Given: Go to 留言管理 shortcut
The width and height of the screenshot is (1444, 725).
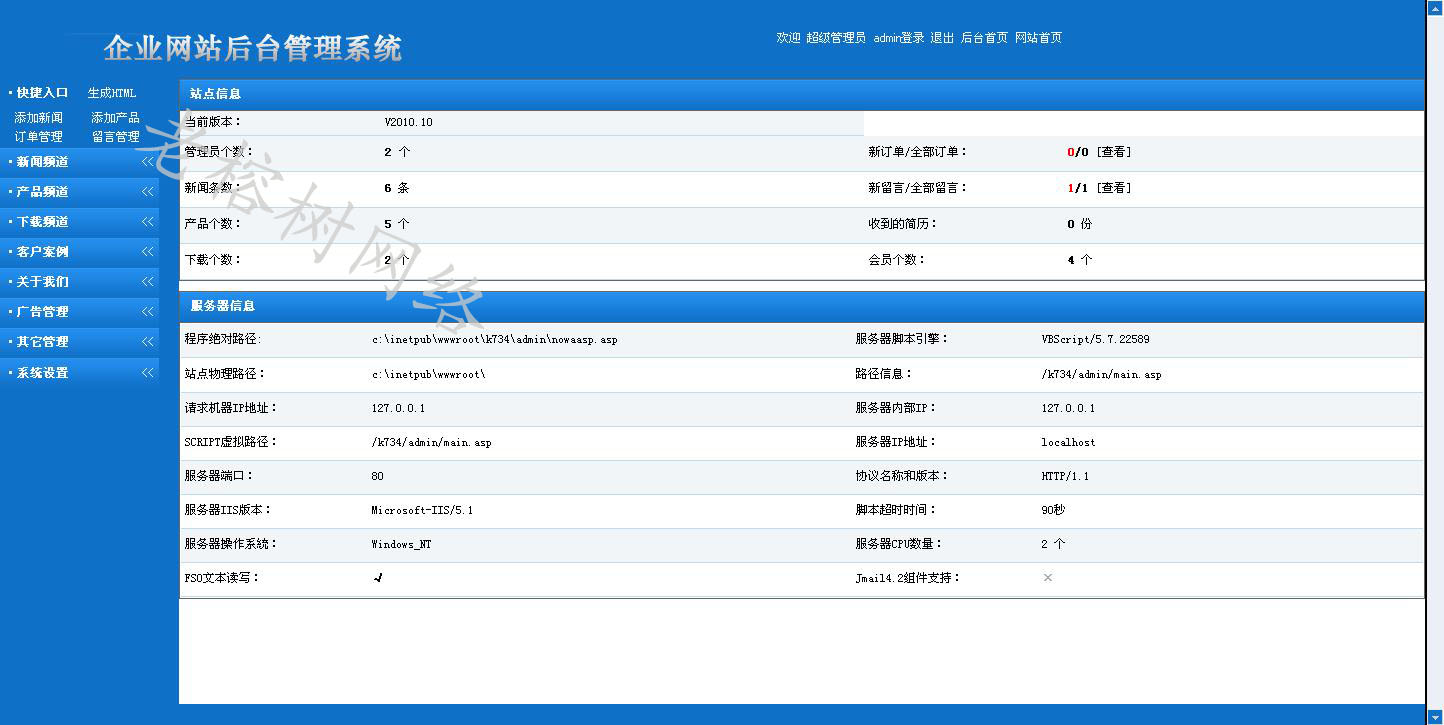Looking at the screenshot, I should point(115,137).
